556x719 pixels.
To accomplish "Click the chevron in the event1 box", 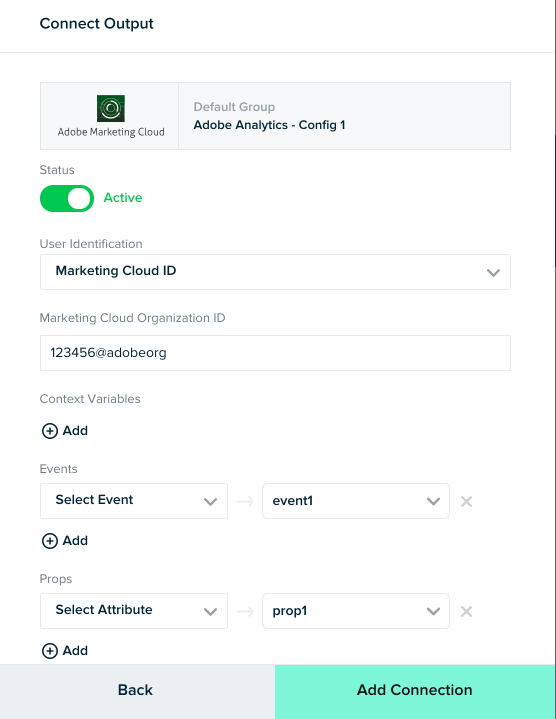I will pos(433,501).
